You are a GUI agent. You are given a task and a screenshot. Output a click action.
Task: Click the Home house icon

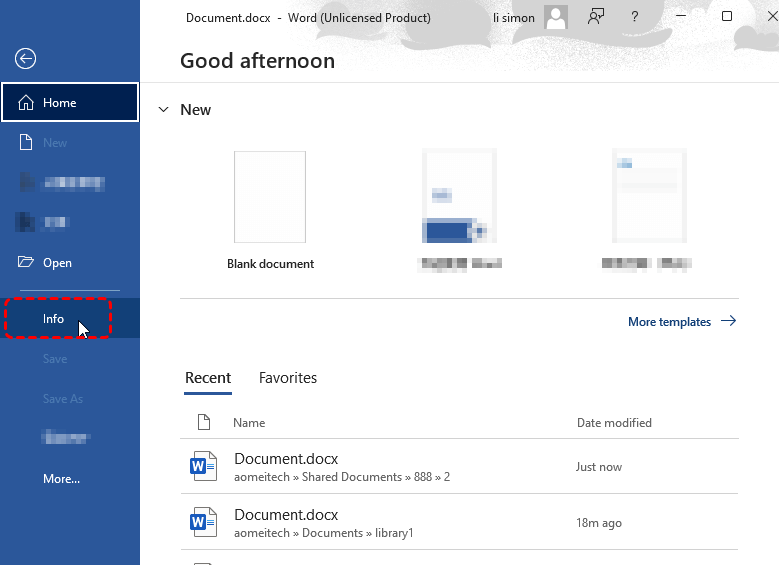(26, 102)
